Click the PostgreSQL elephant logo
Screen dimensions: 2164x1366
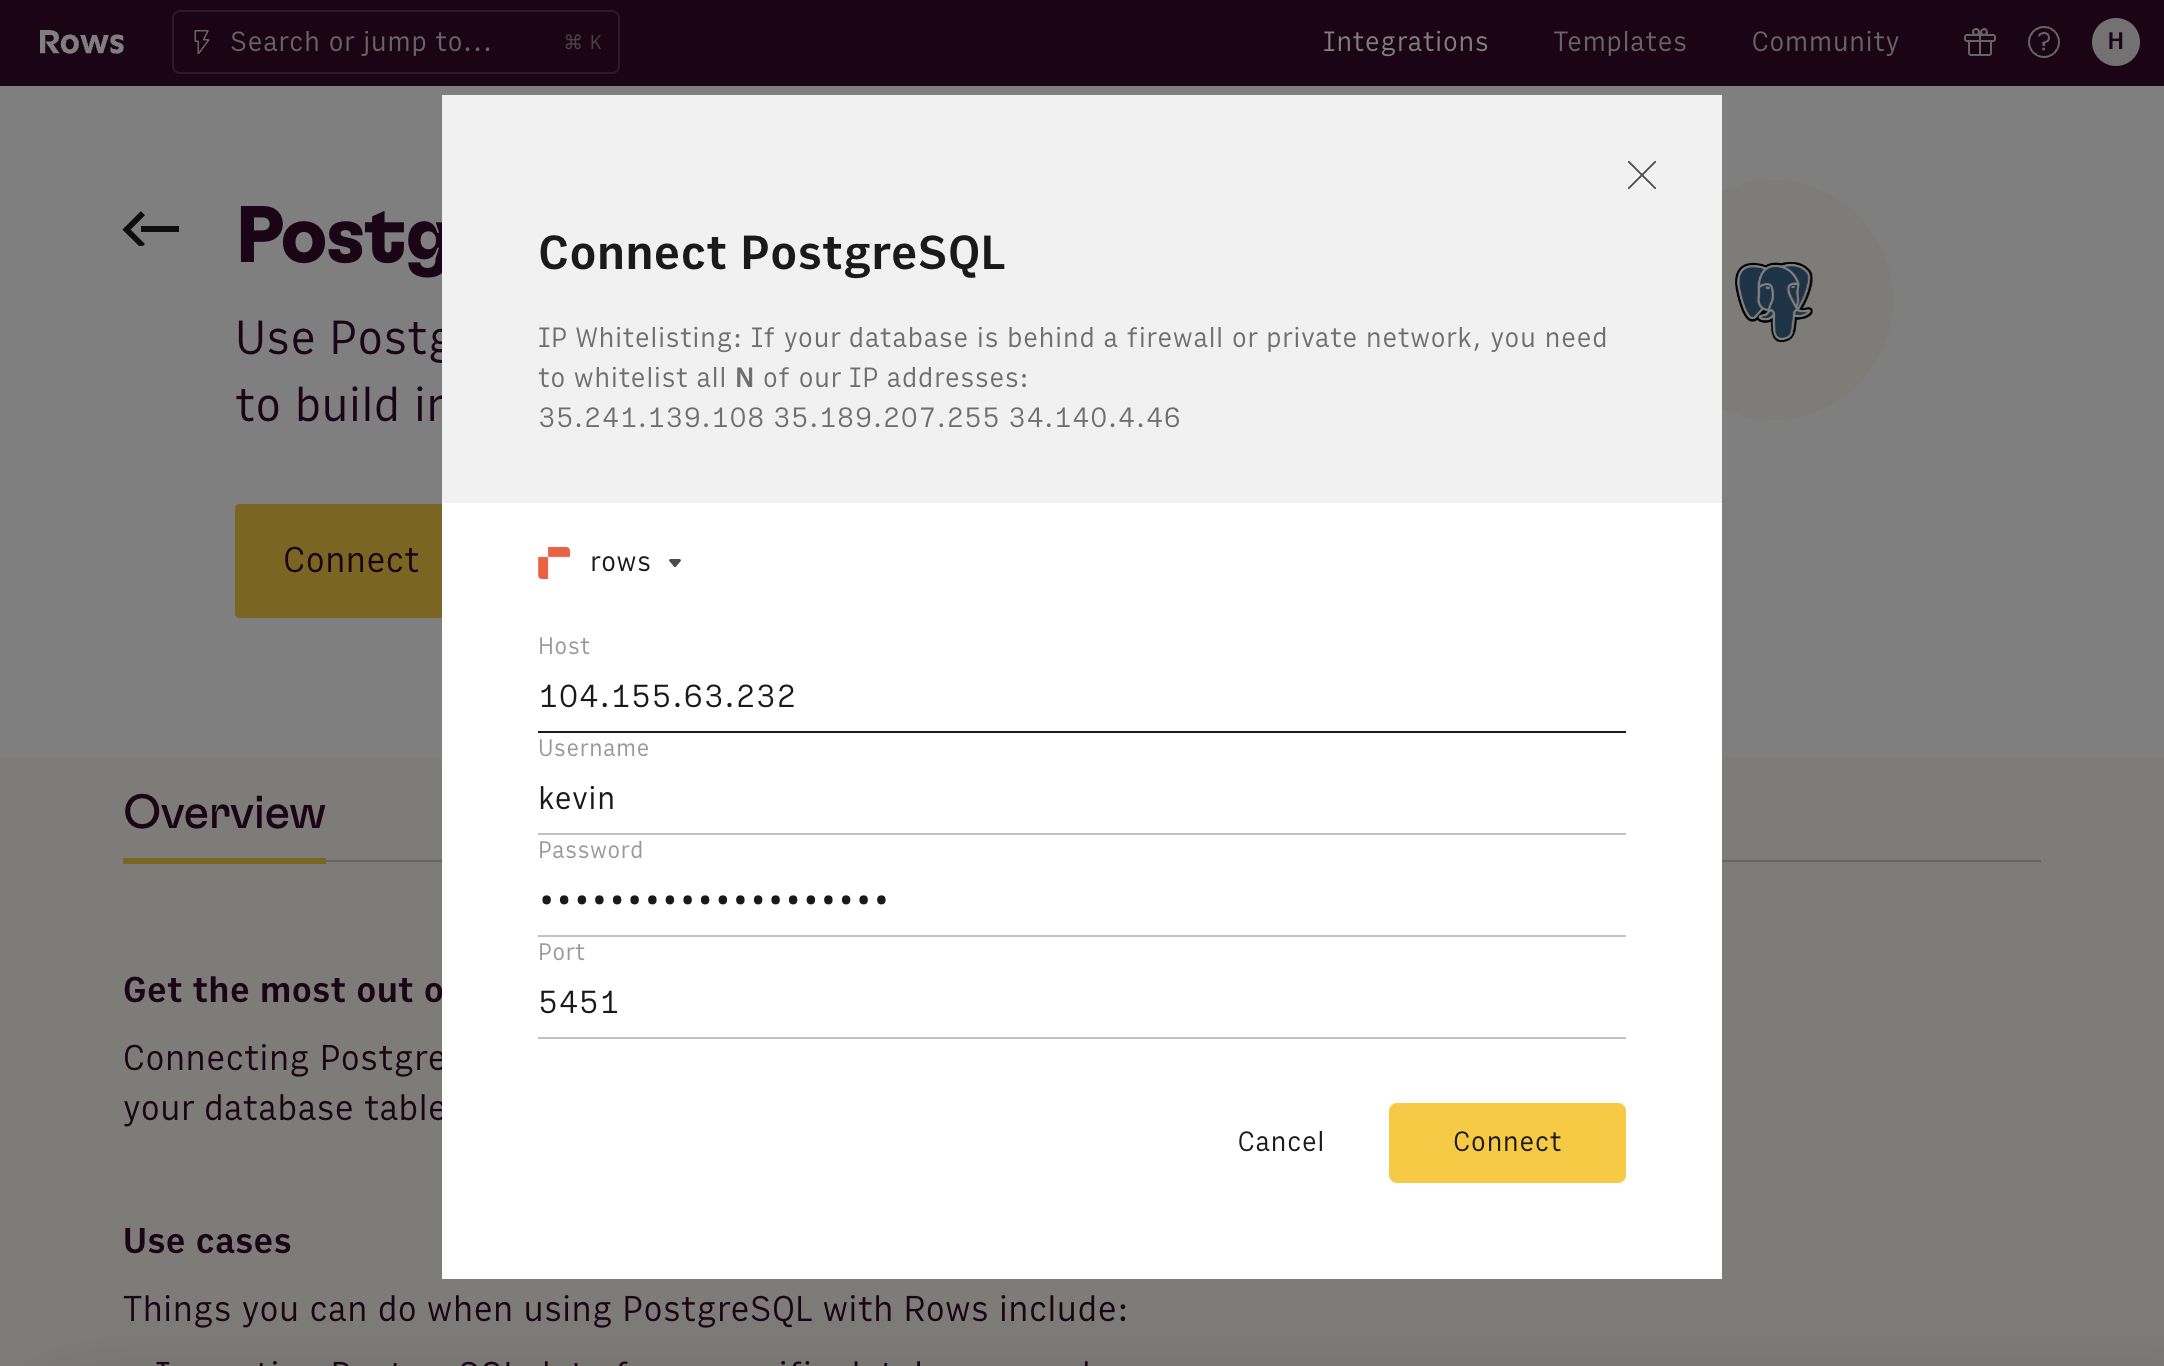[1774, 300]
